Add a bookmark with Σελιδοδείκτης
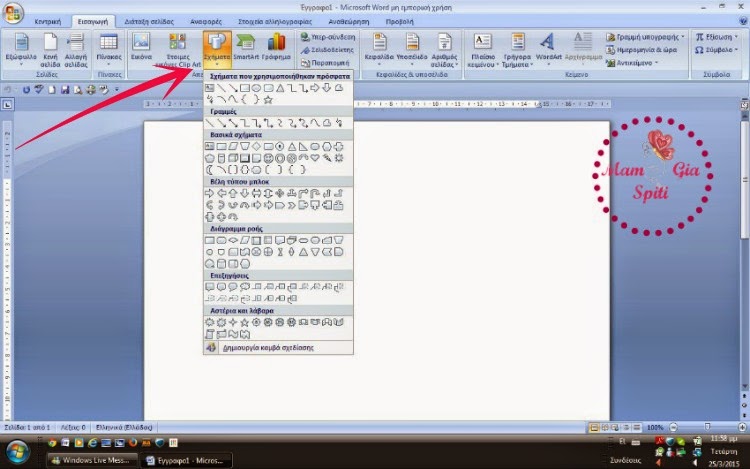This screenshot has height=469, width=750. click(x=327, y=50)
